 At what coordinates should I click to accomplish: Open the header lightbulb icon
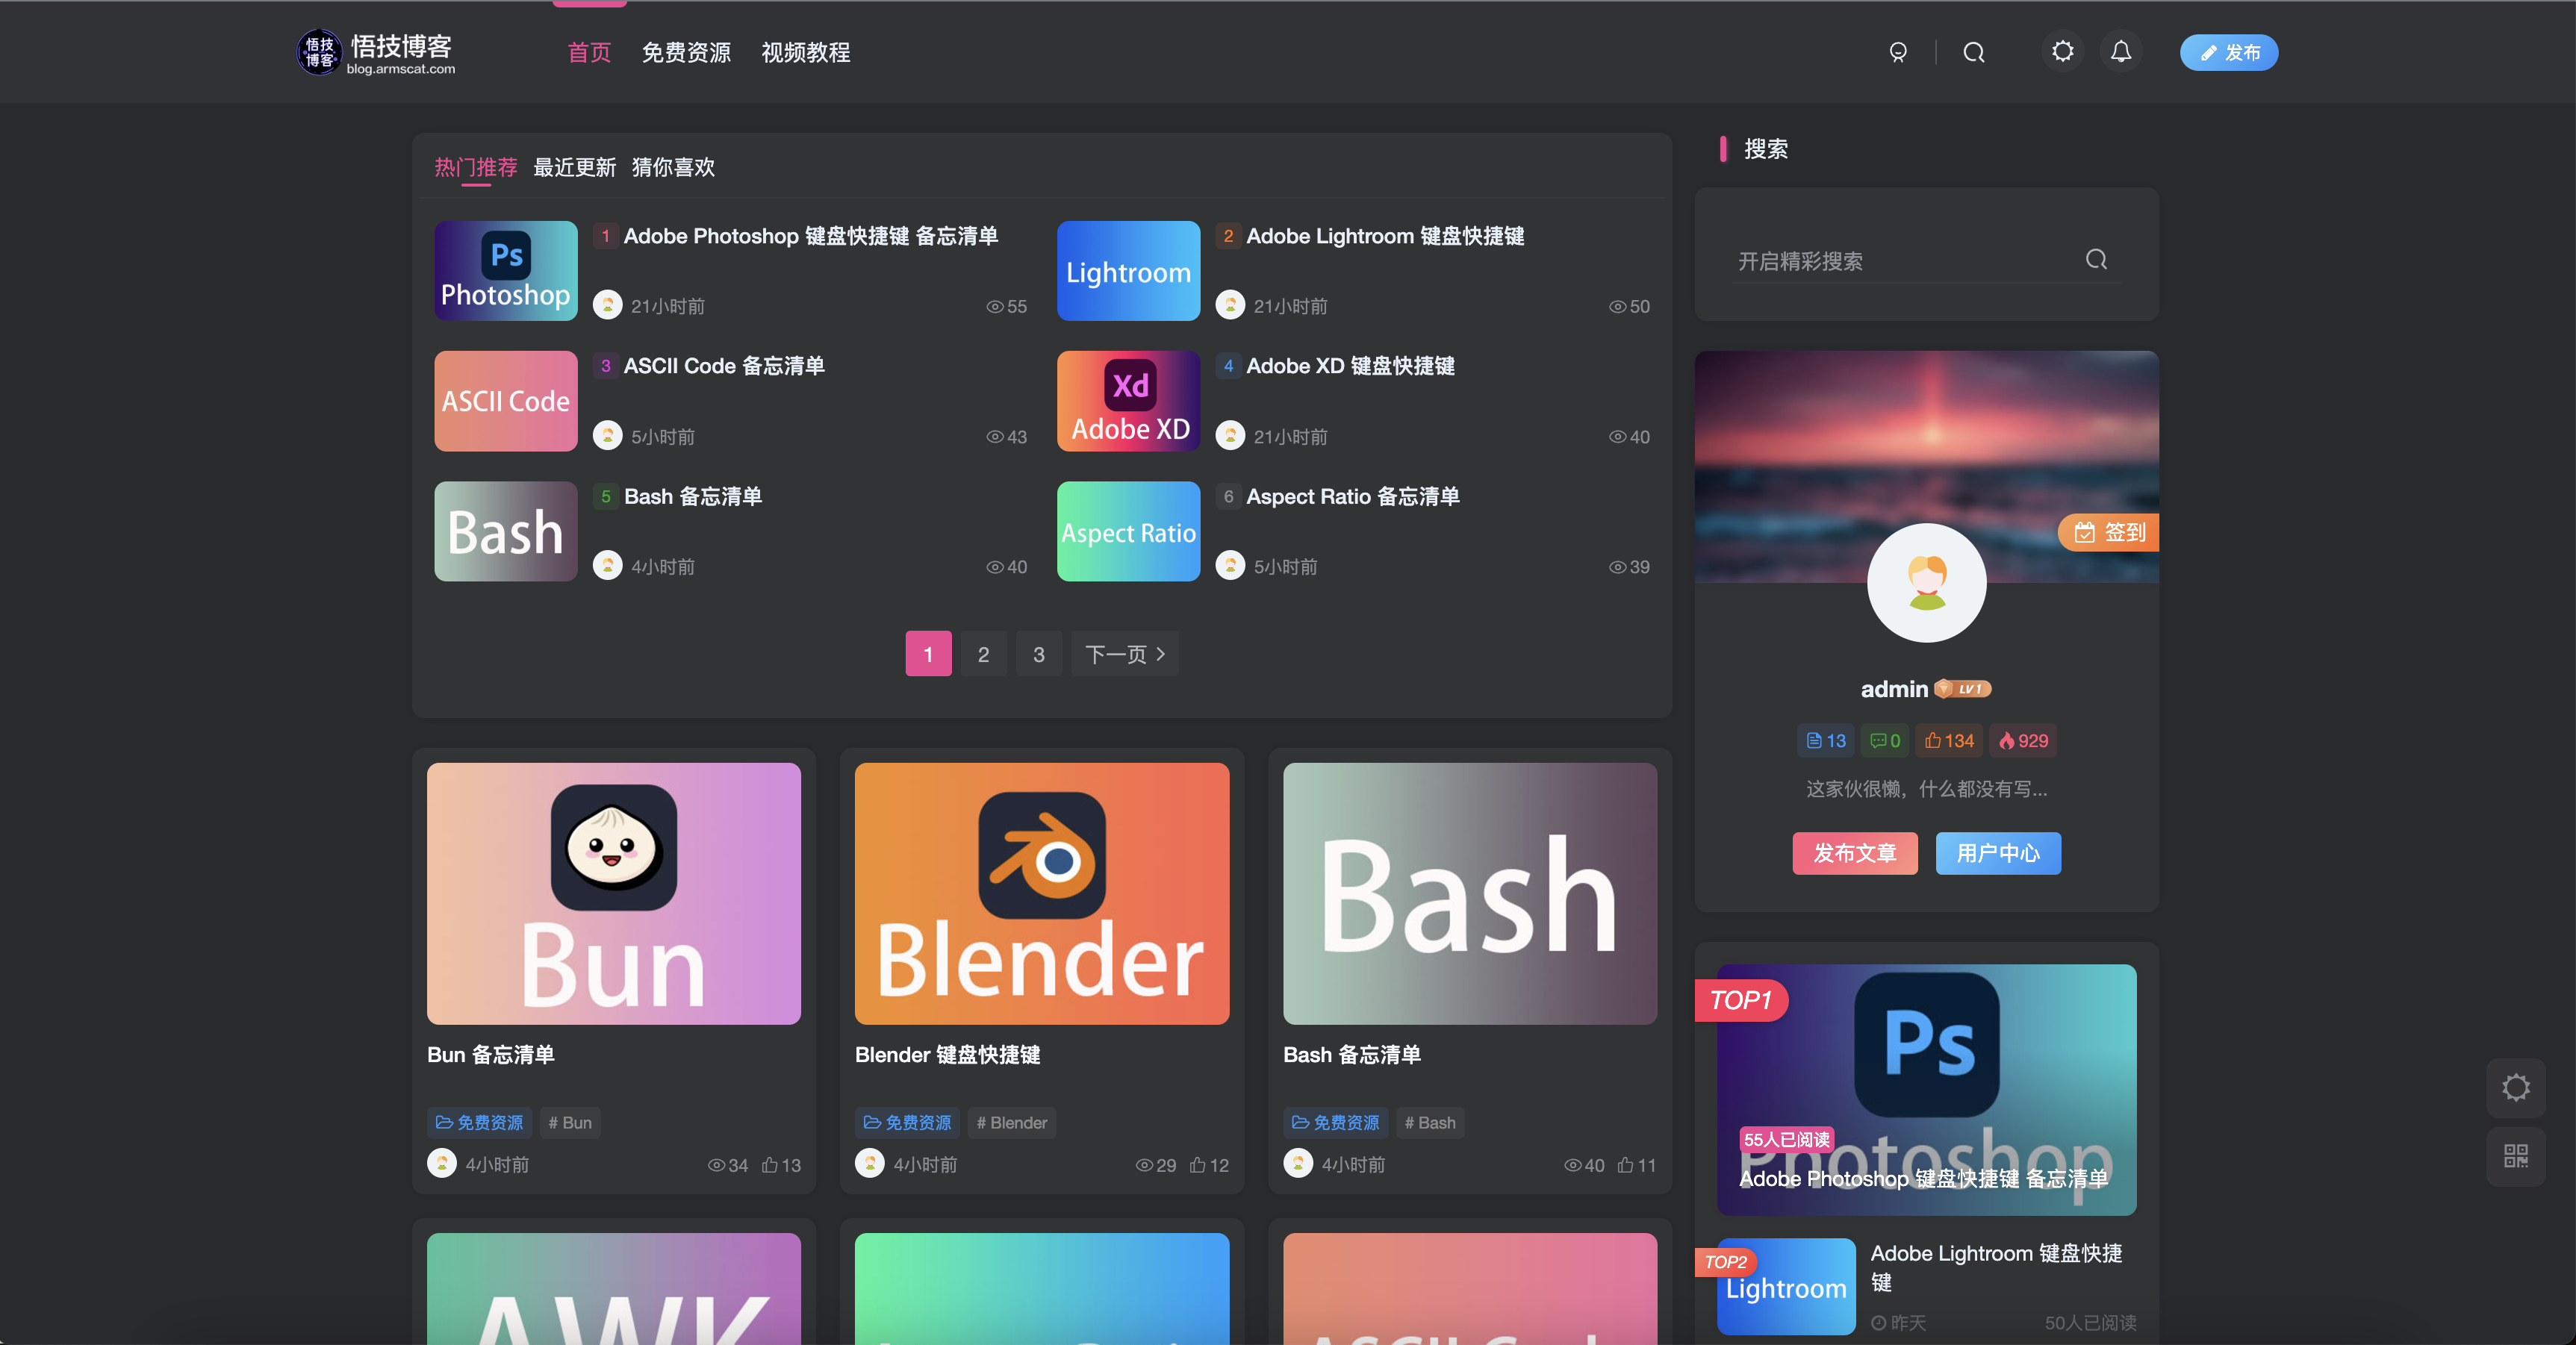click(x=1898, y=52)
